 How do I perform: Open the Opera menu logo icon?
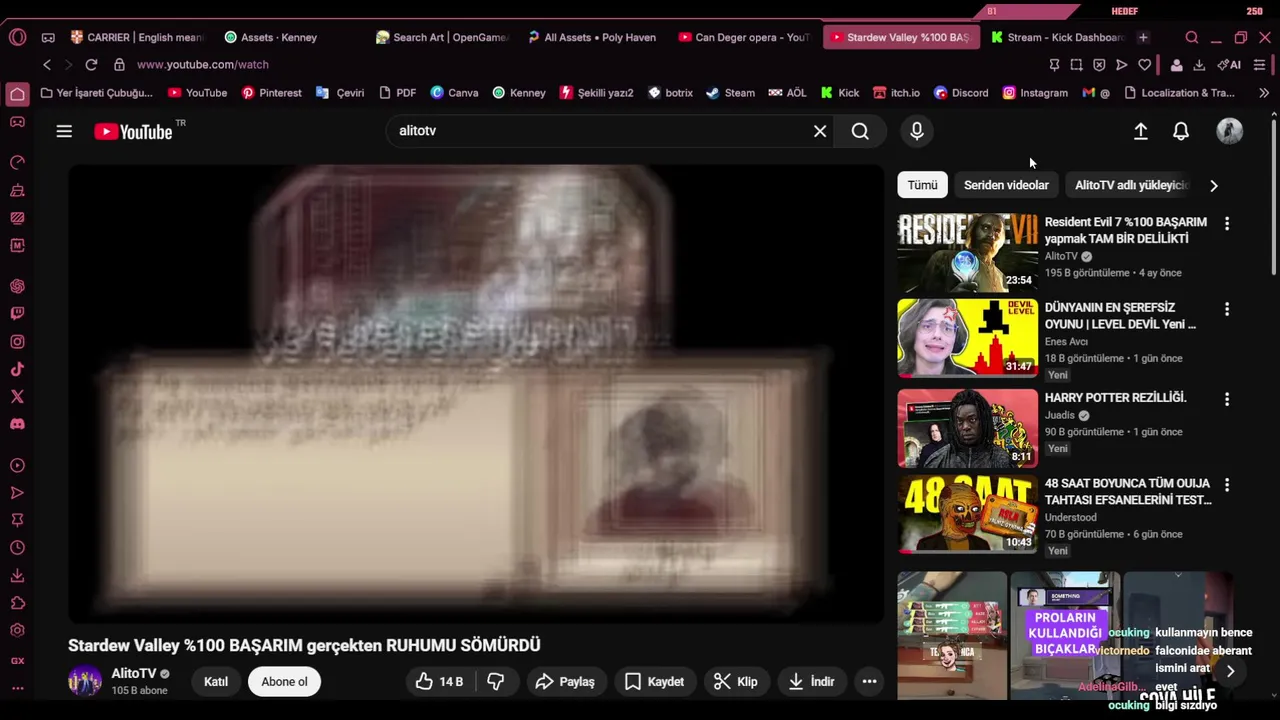[x=17, y=37]
